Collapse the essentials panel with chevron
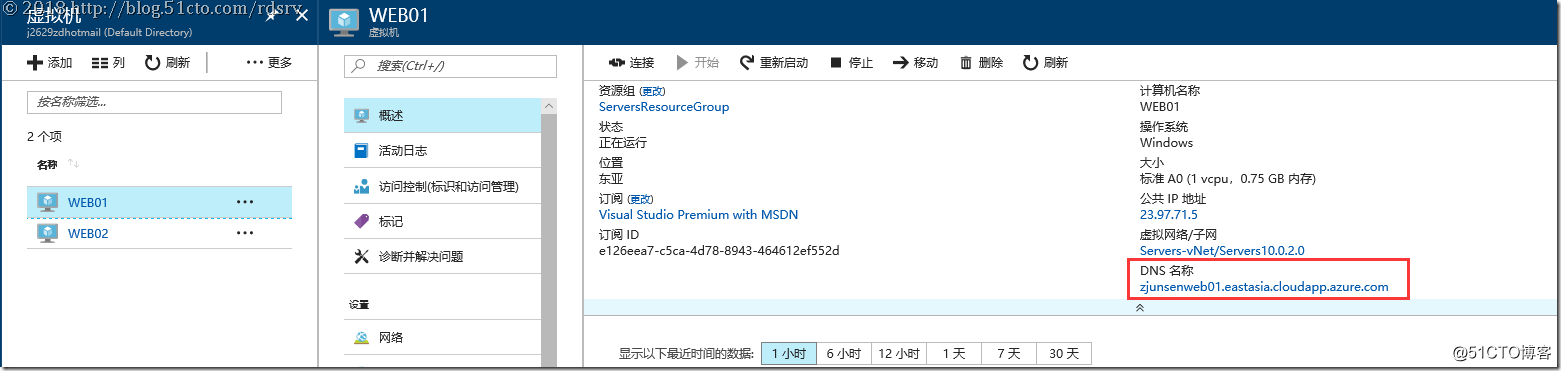 pos(1139,308)
